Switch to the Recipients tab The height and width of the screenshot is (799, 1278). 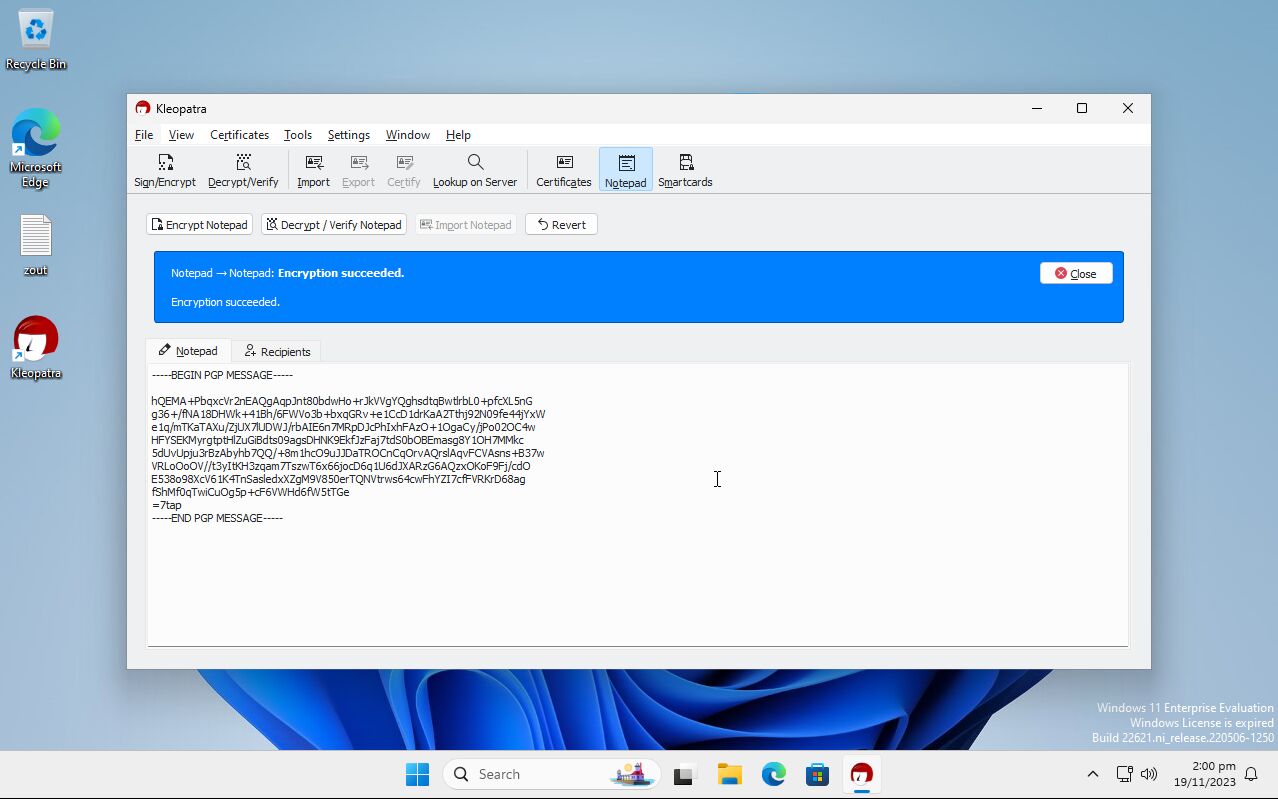click(277, 352)
